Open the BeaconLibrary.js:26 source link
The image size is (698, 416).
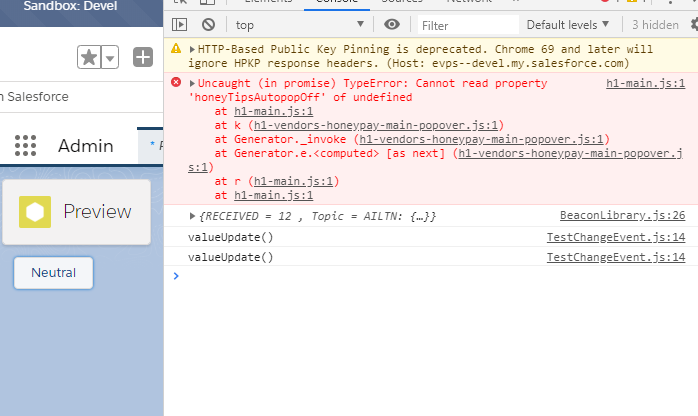tap(621, 215)
